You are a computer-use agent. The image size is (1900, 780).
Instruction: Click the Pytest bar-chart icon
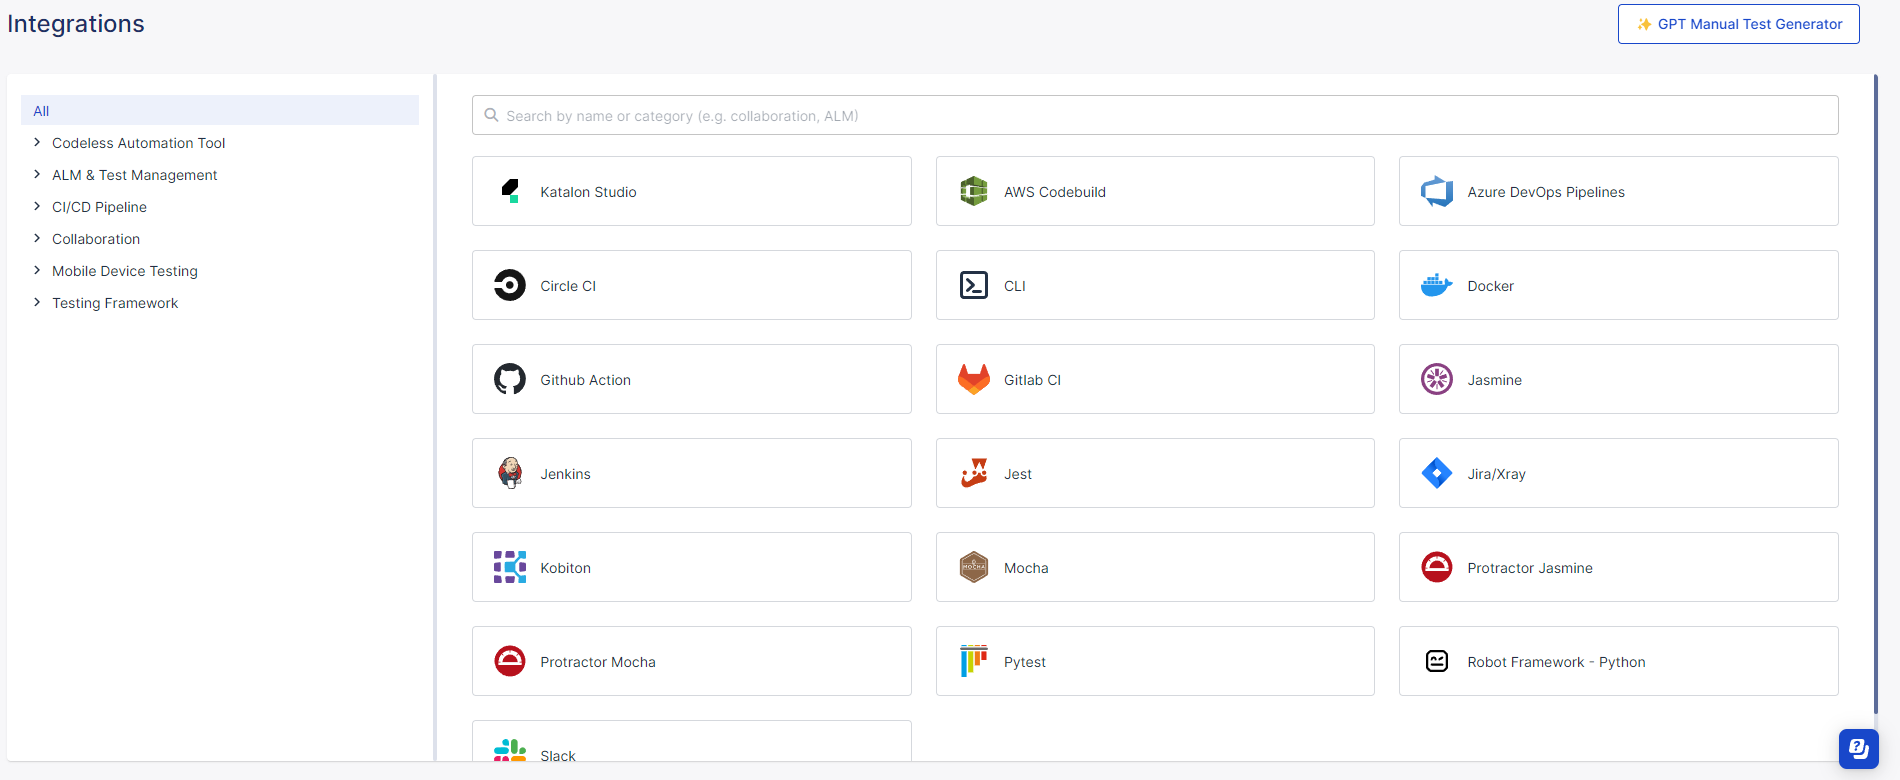(x=973, y=661)
